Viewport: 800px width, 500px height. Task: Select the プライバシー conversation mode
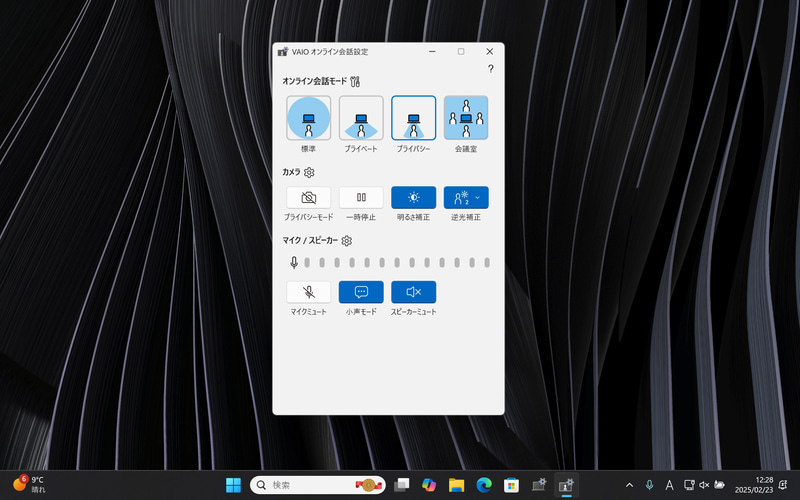[x=413, y=118]
